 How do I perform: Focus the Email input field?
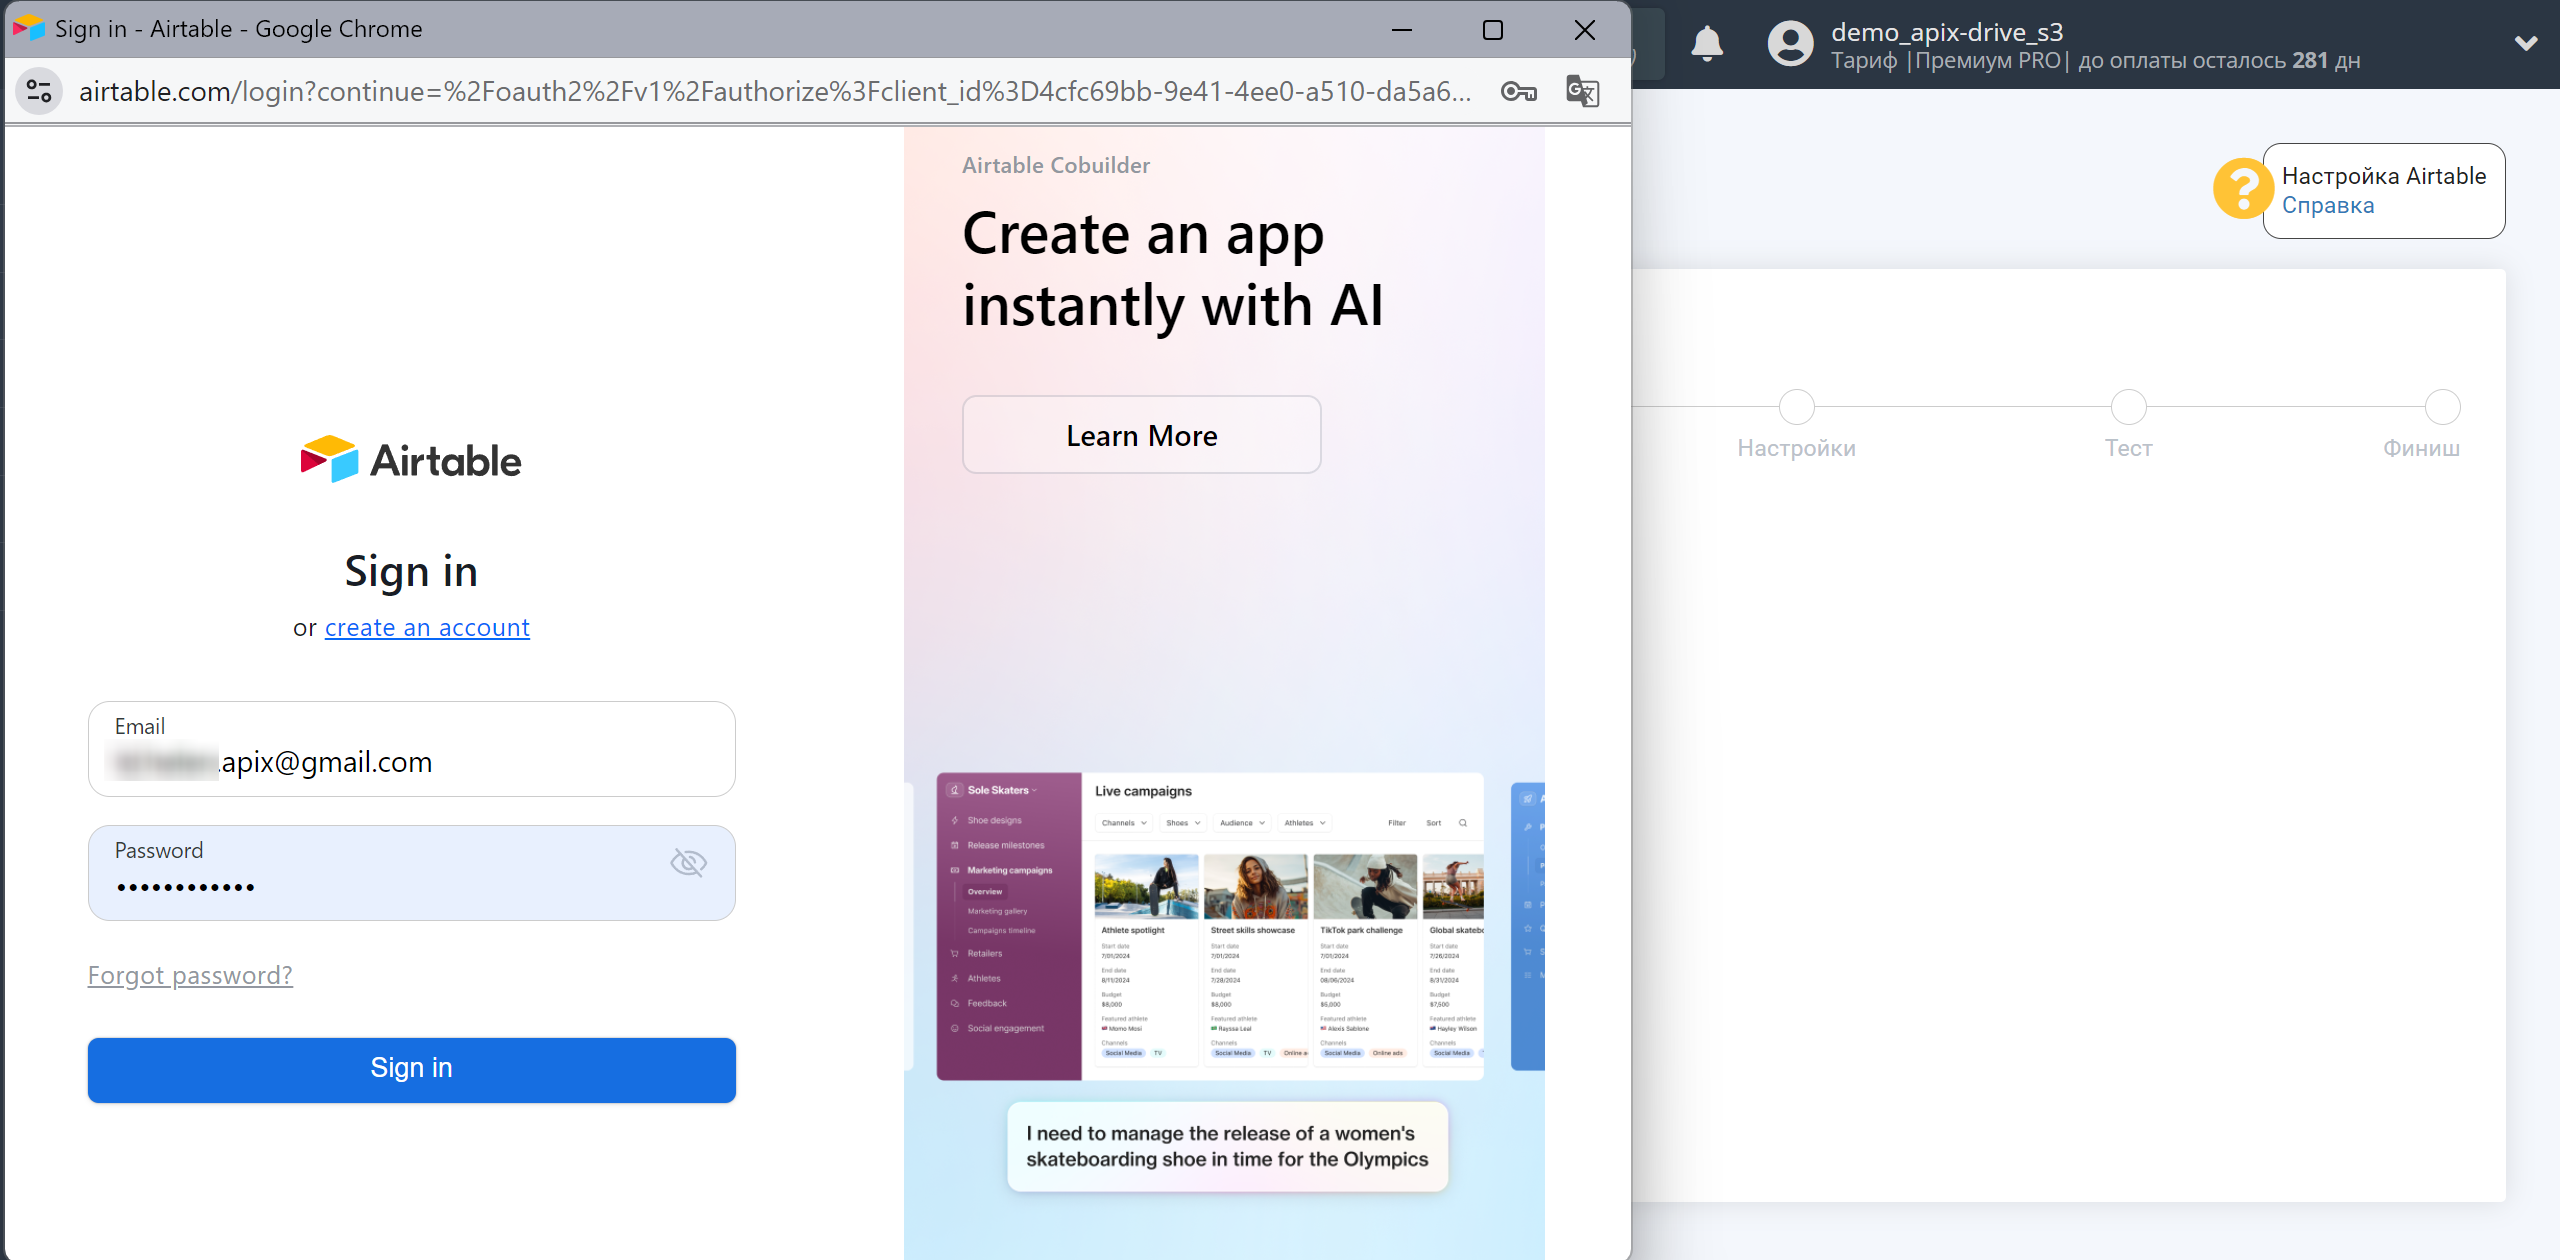coord(412,749)
